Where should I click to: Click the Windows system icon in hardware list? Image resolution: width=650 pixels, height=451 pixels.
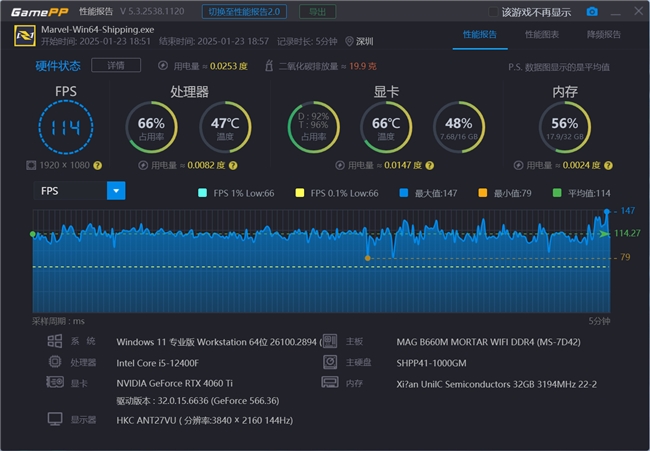click(x=55, y=341)
